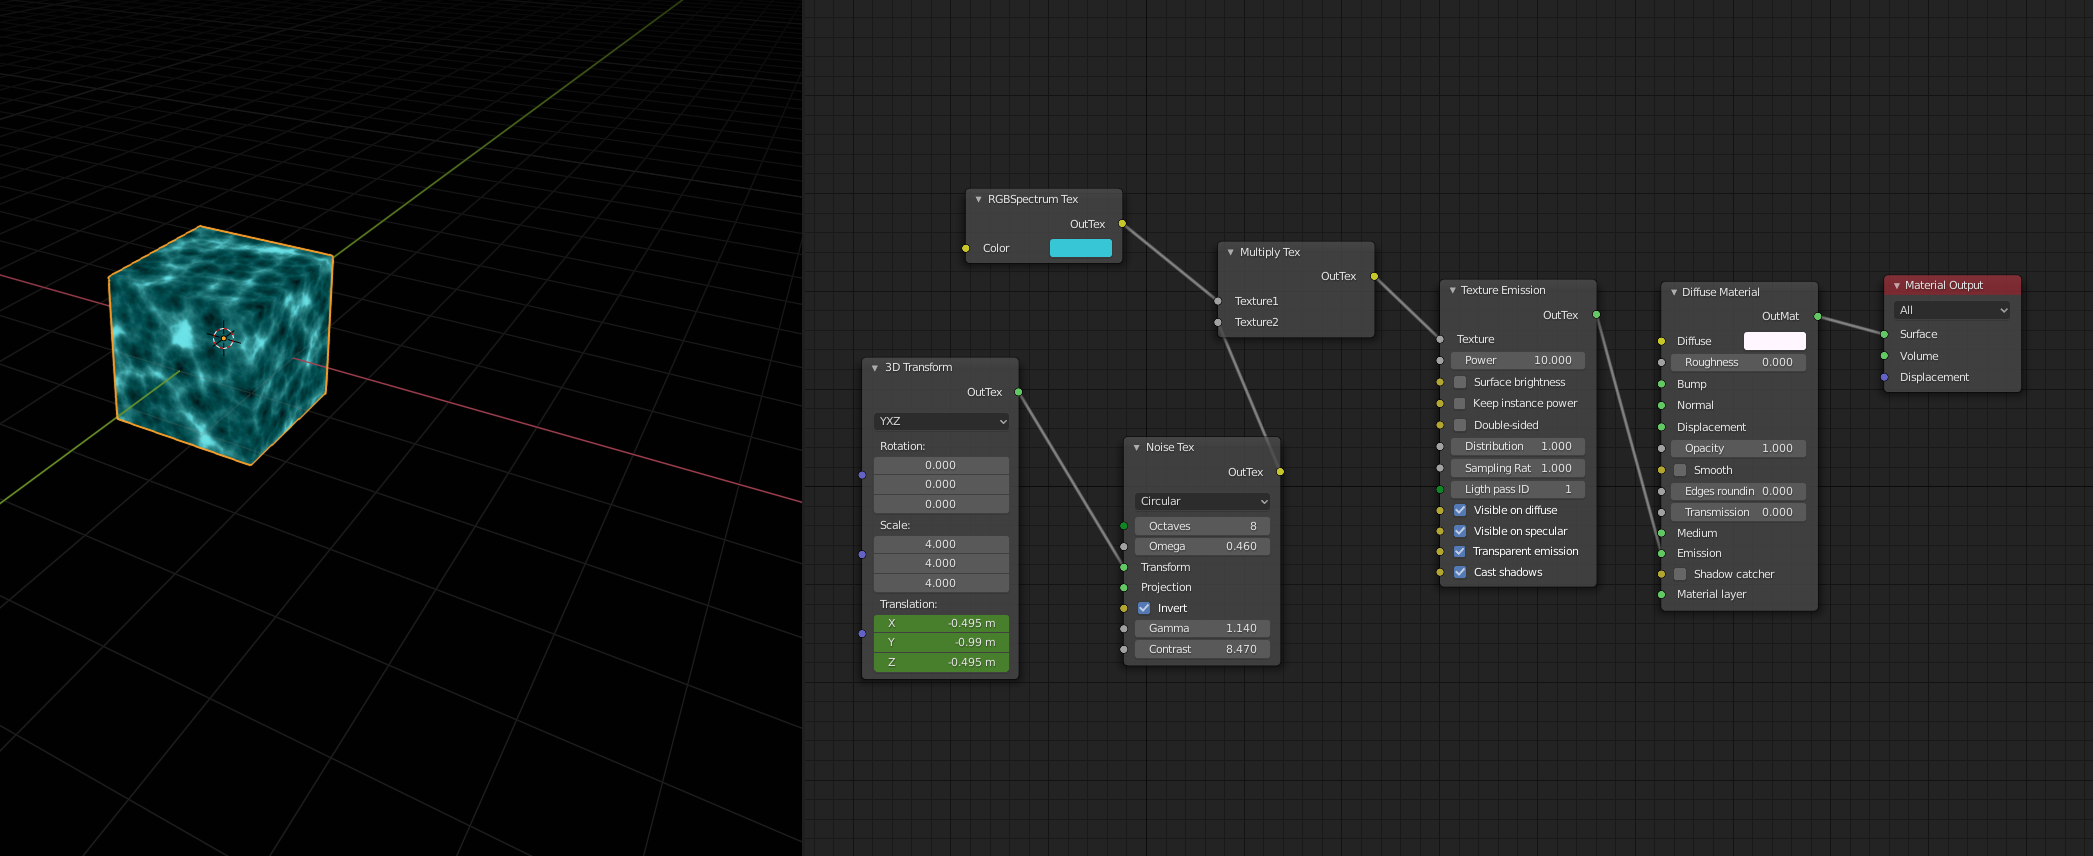Click the Contrast value field
The image size is (2093, 856).
(1203, 649)
